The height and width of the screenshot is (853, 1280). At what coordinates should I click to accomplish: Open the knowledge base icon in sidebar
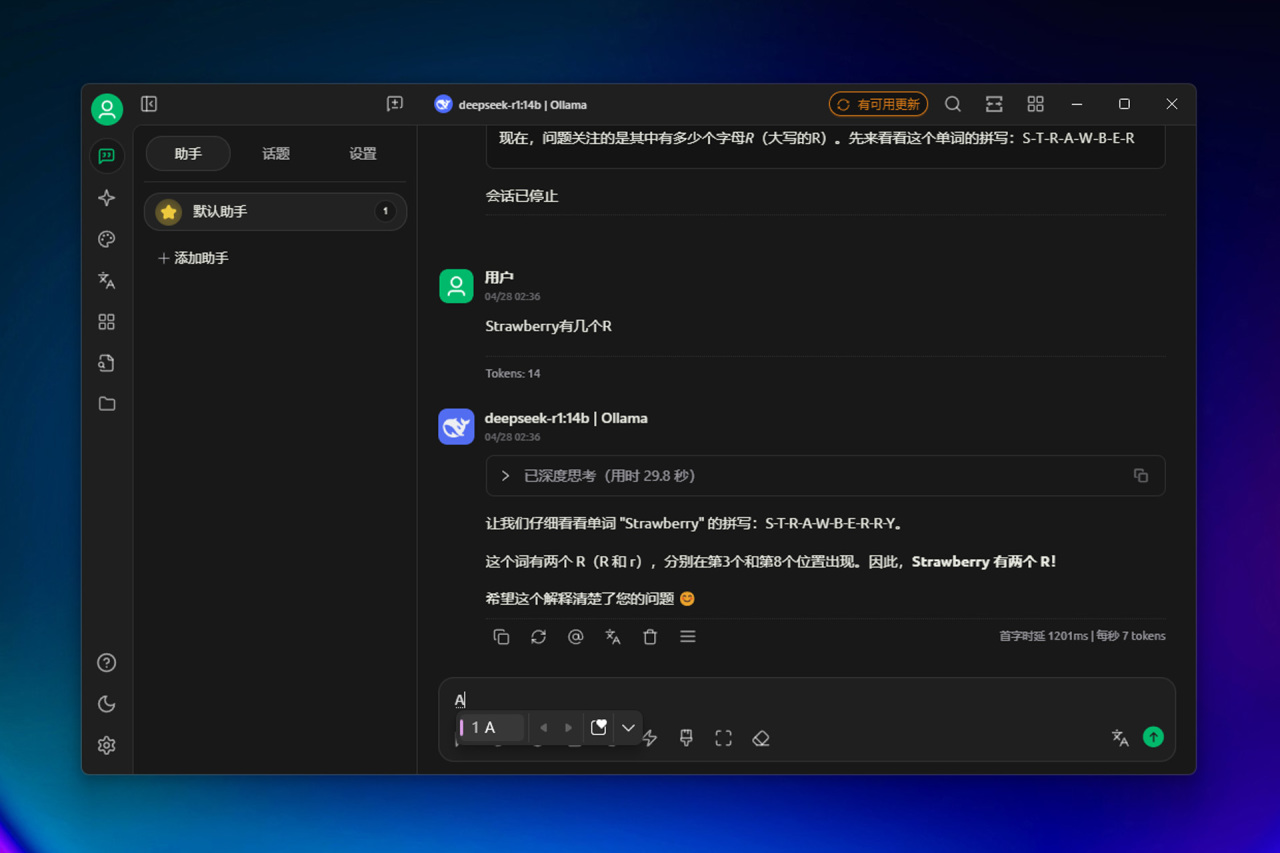107,363
